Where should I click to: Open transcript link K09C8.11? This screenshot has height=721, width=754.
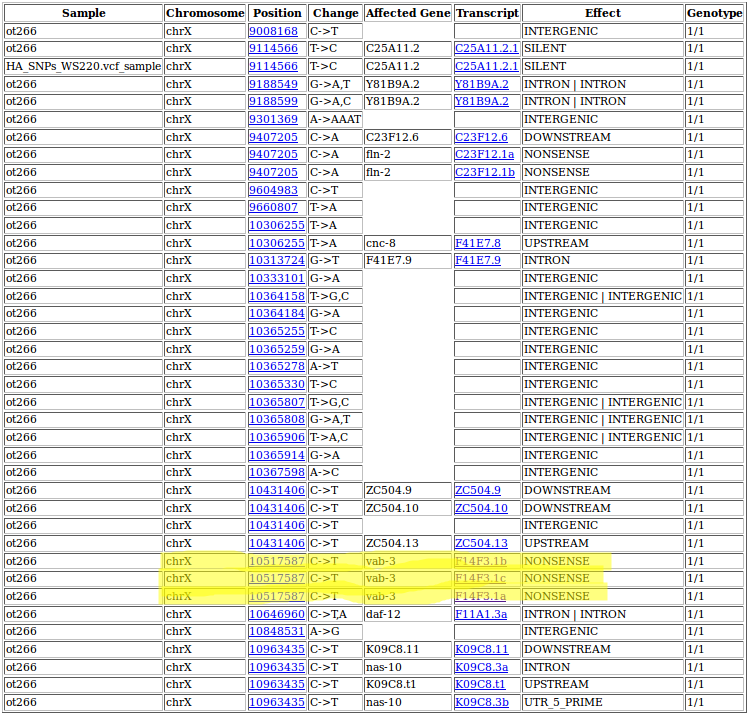[x=482, y=648]
